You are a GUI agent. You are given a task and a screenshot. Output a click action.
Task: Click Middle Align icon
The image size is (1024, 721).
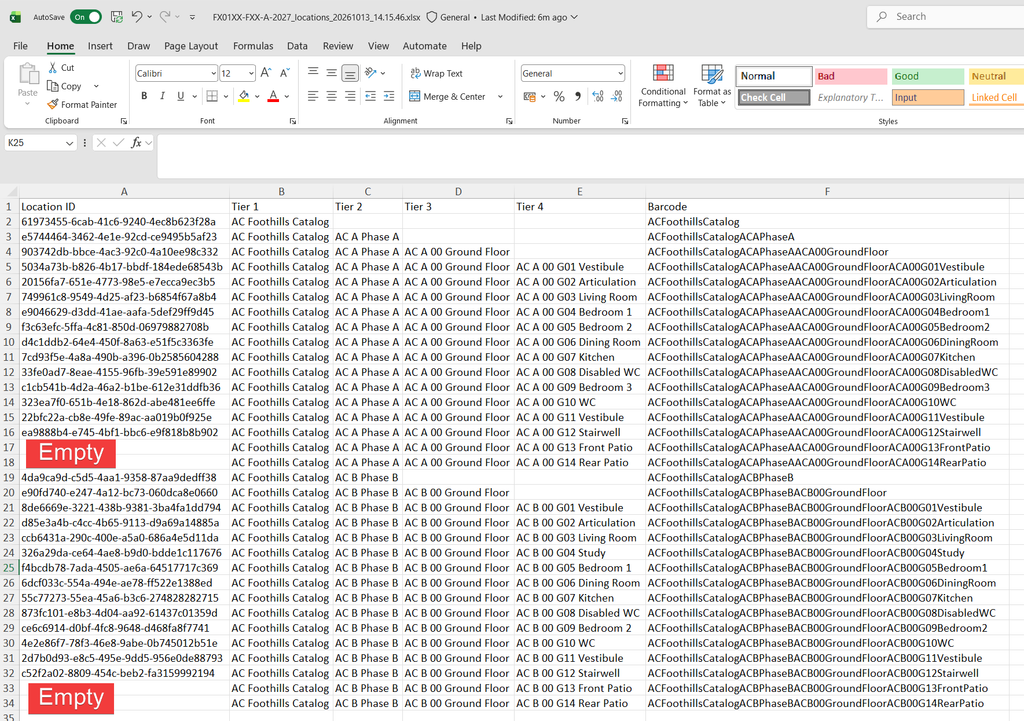click(332, 73)
